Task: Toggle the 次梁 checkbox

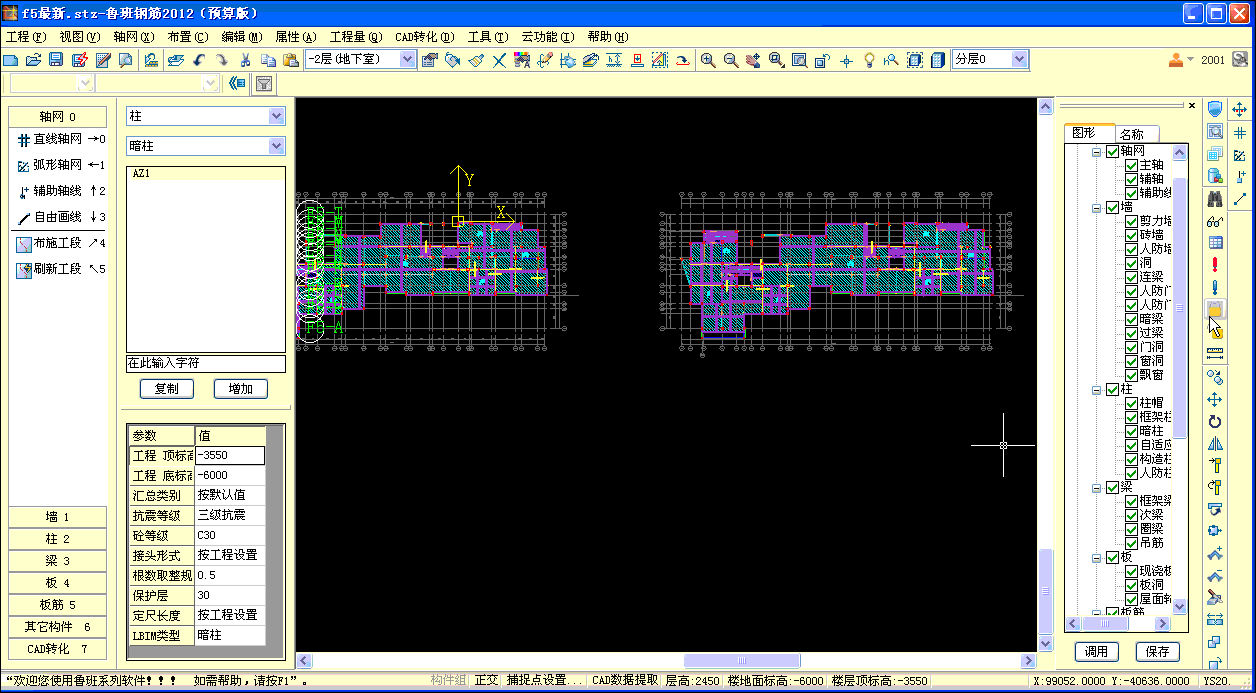Action: (1132, 515)
